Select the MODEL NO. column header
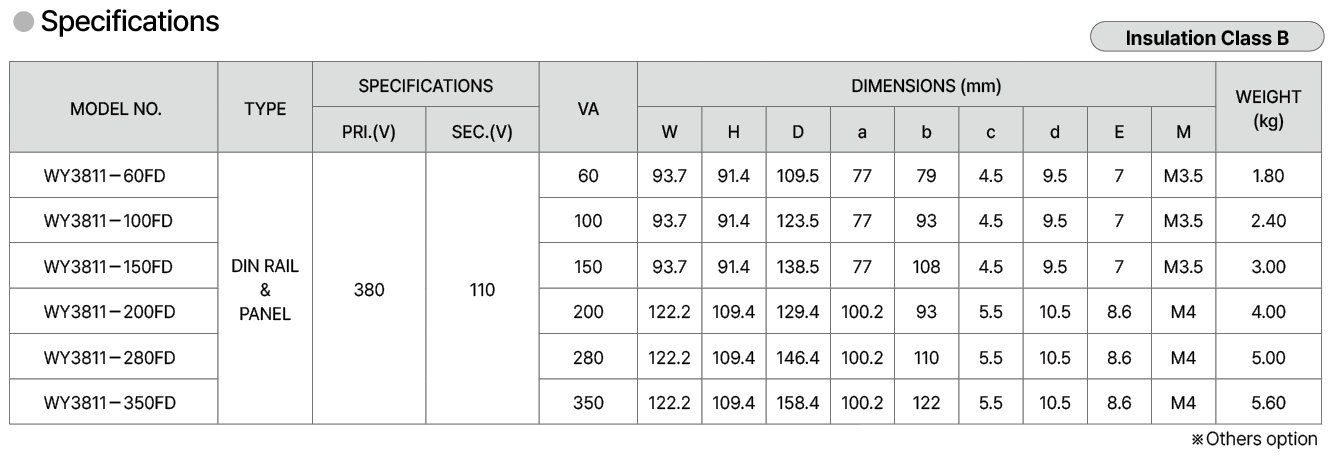 click(x=115, y=109)
